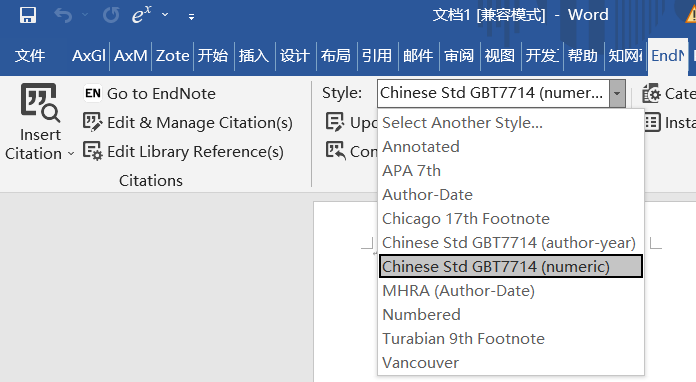696x382 pixels.
Task: Click the Go to EndNote label
Action: click(161, 94)
